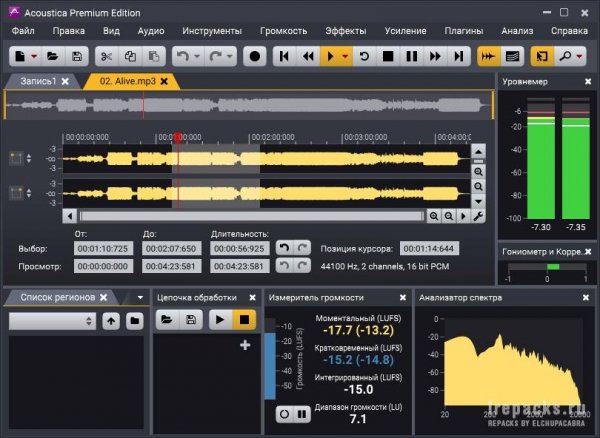The image size is (600, 438).
Task: Click the Open file folder icon
Action: (53, 57)
